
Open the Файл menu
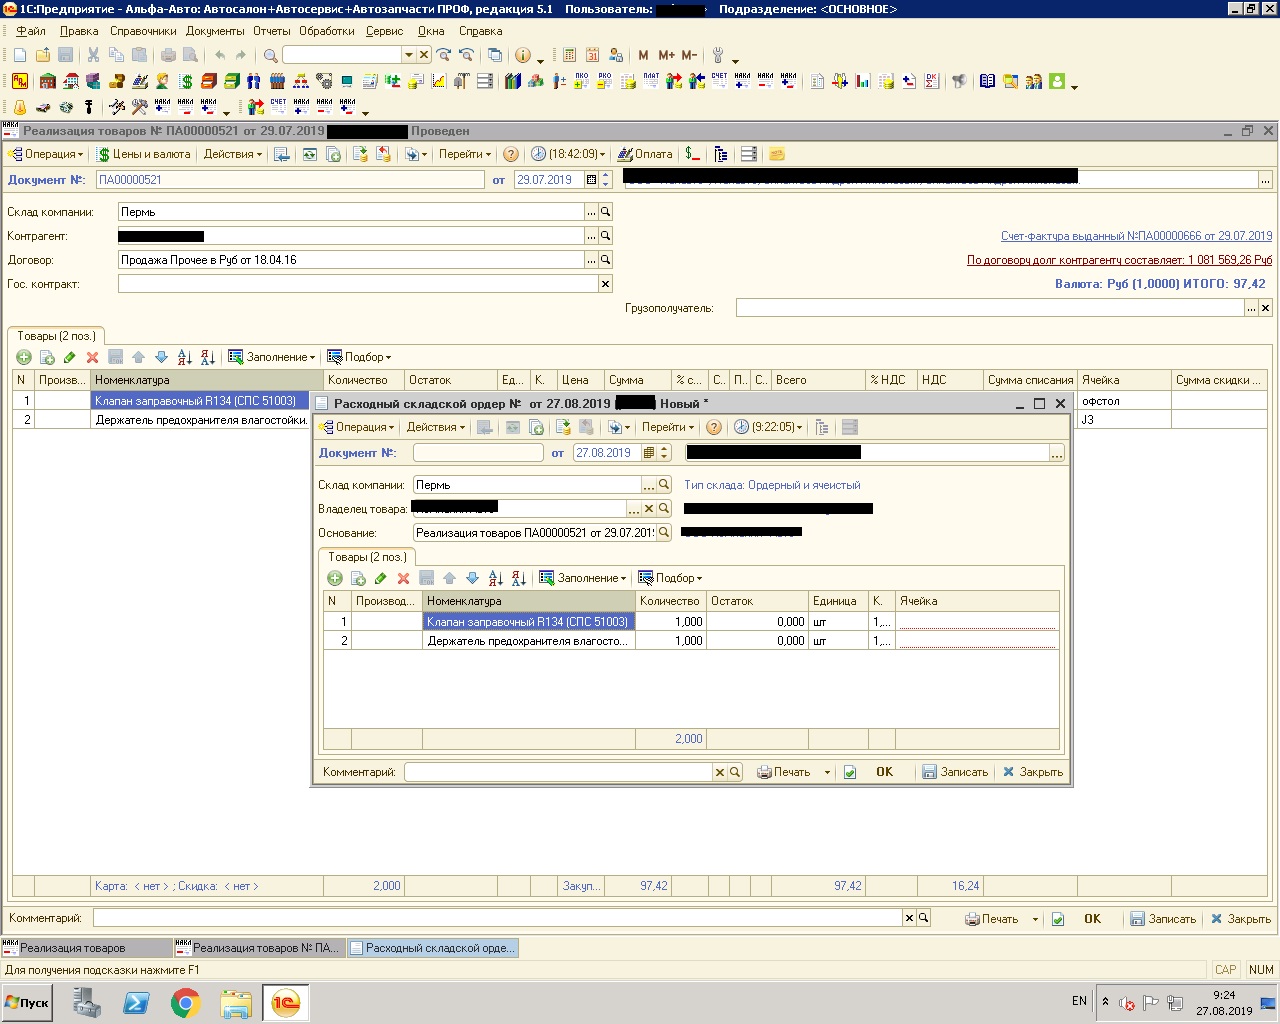click(x=31, y=31)
